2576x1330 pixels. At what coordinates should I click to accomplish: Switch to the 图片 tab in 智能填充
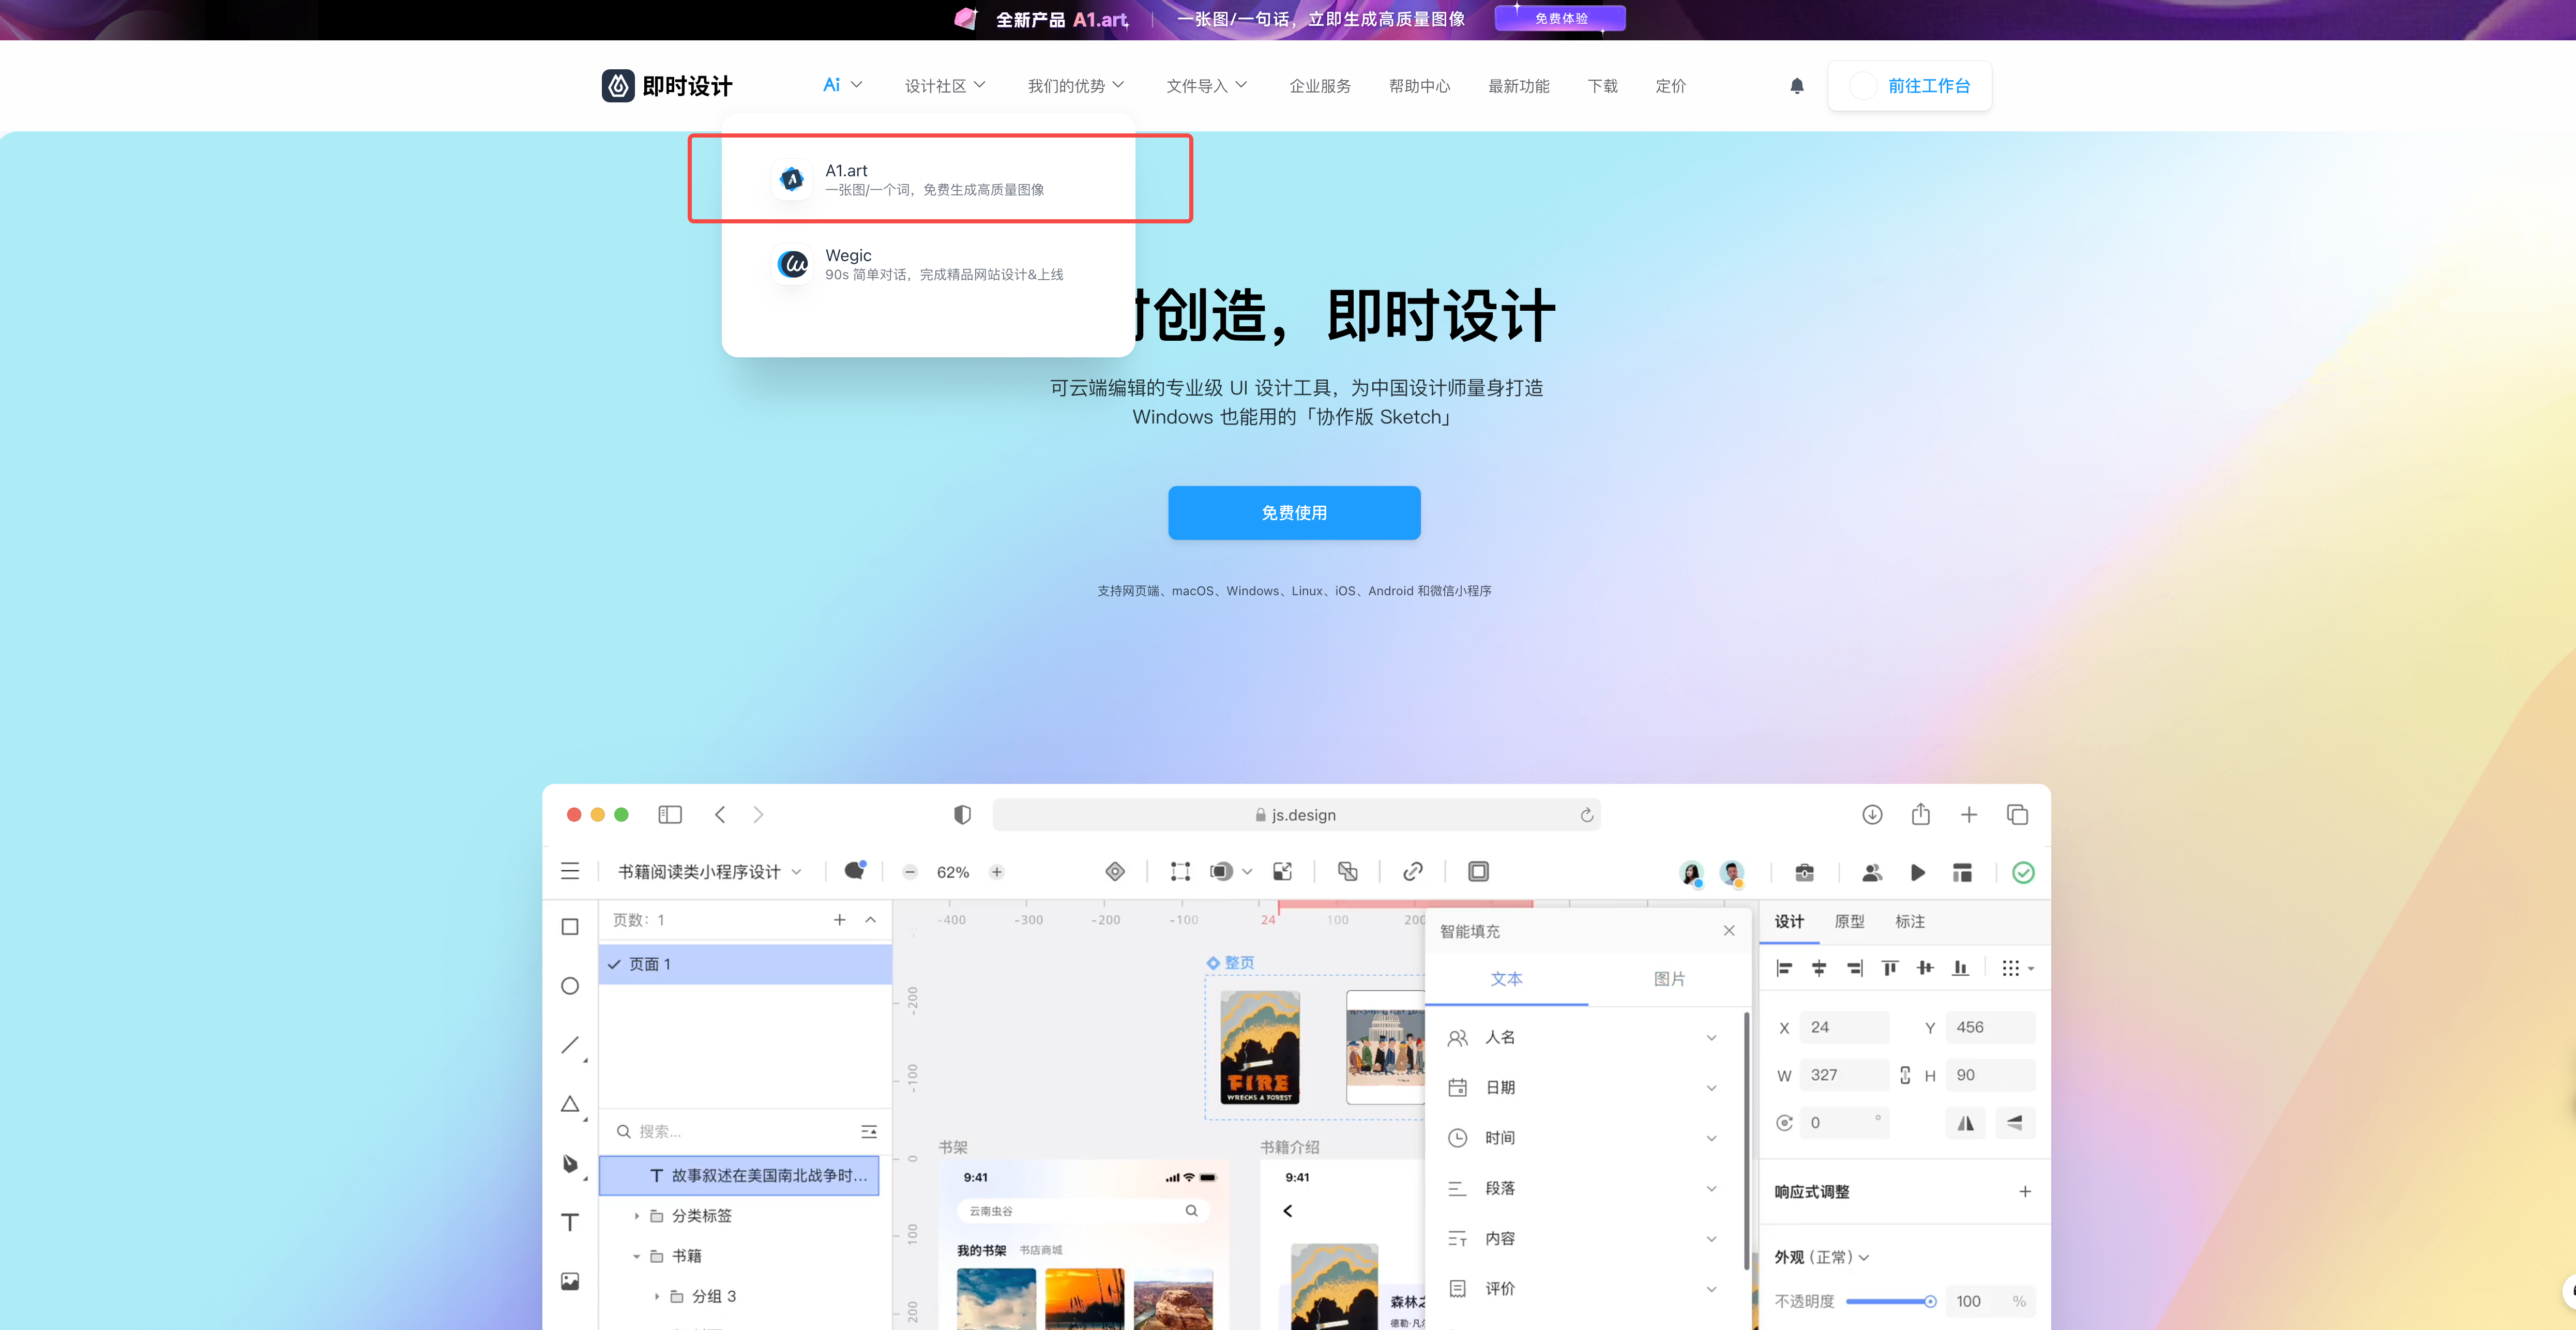(x=1670, y=979)
